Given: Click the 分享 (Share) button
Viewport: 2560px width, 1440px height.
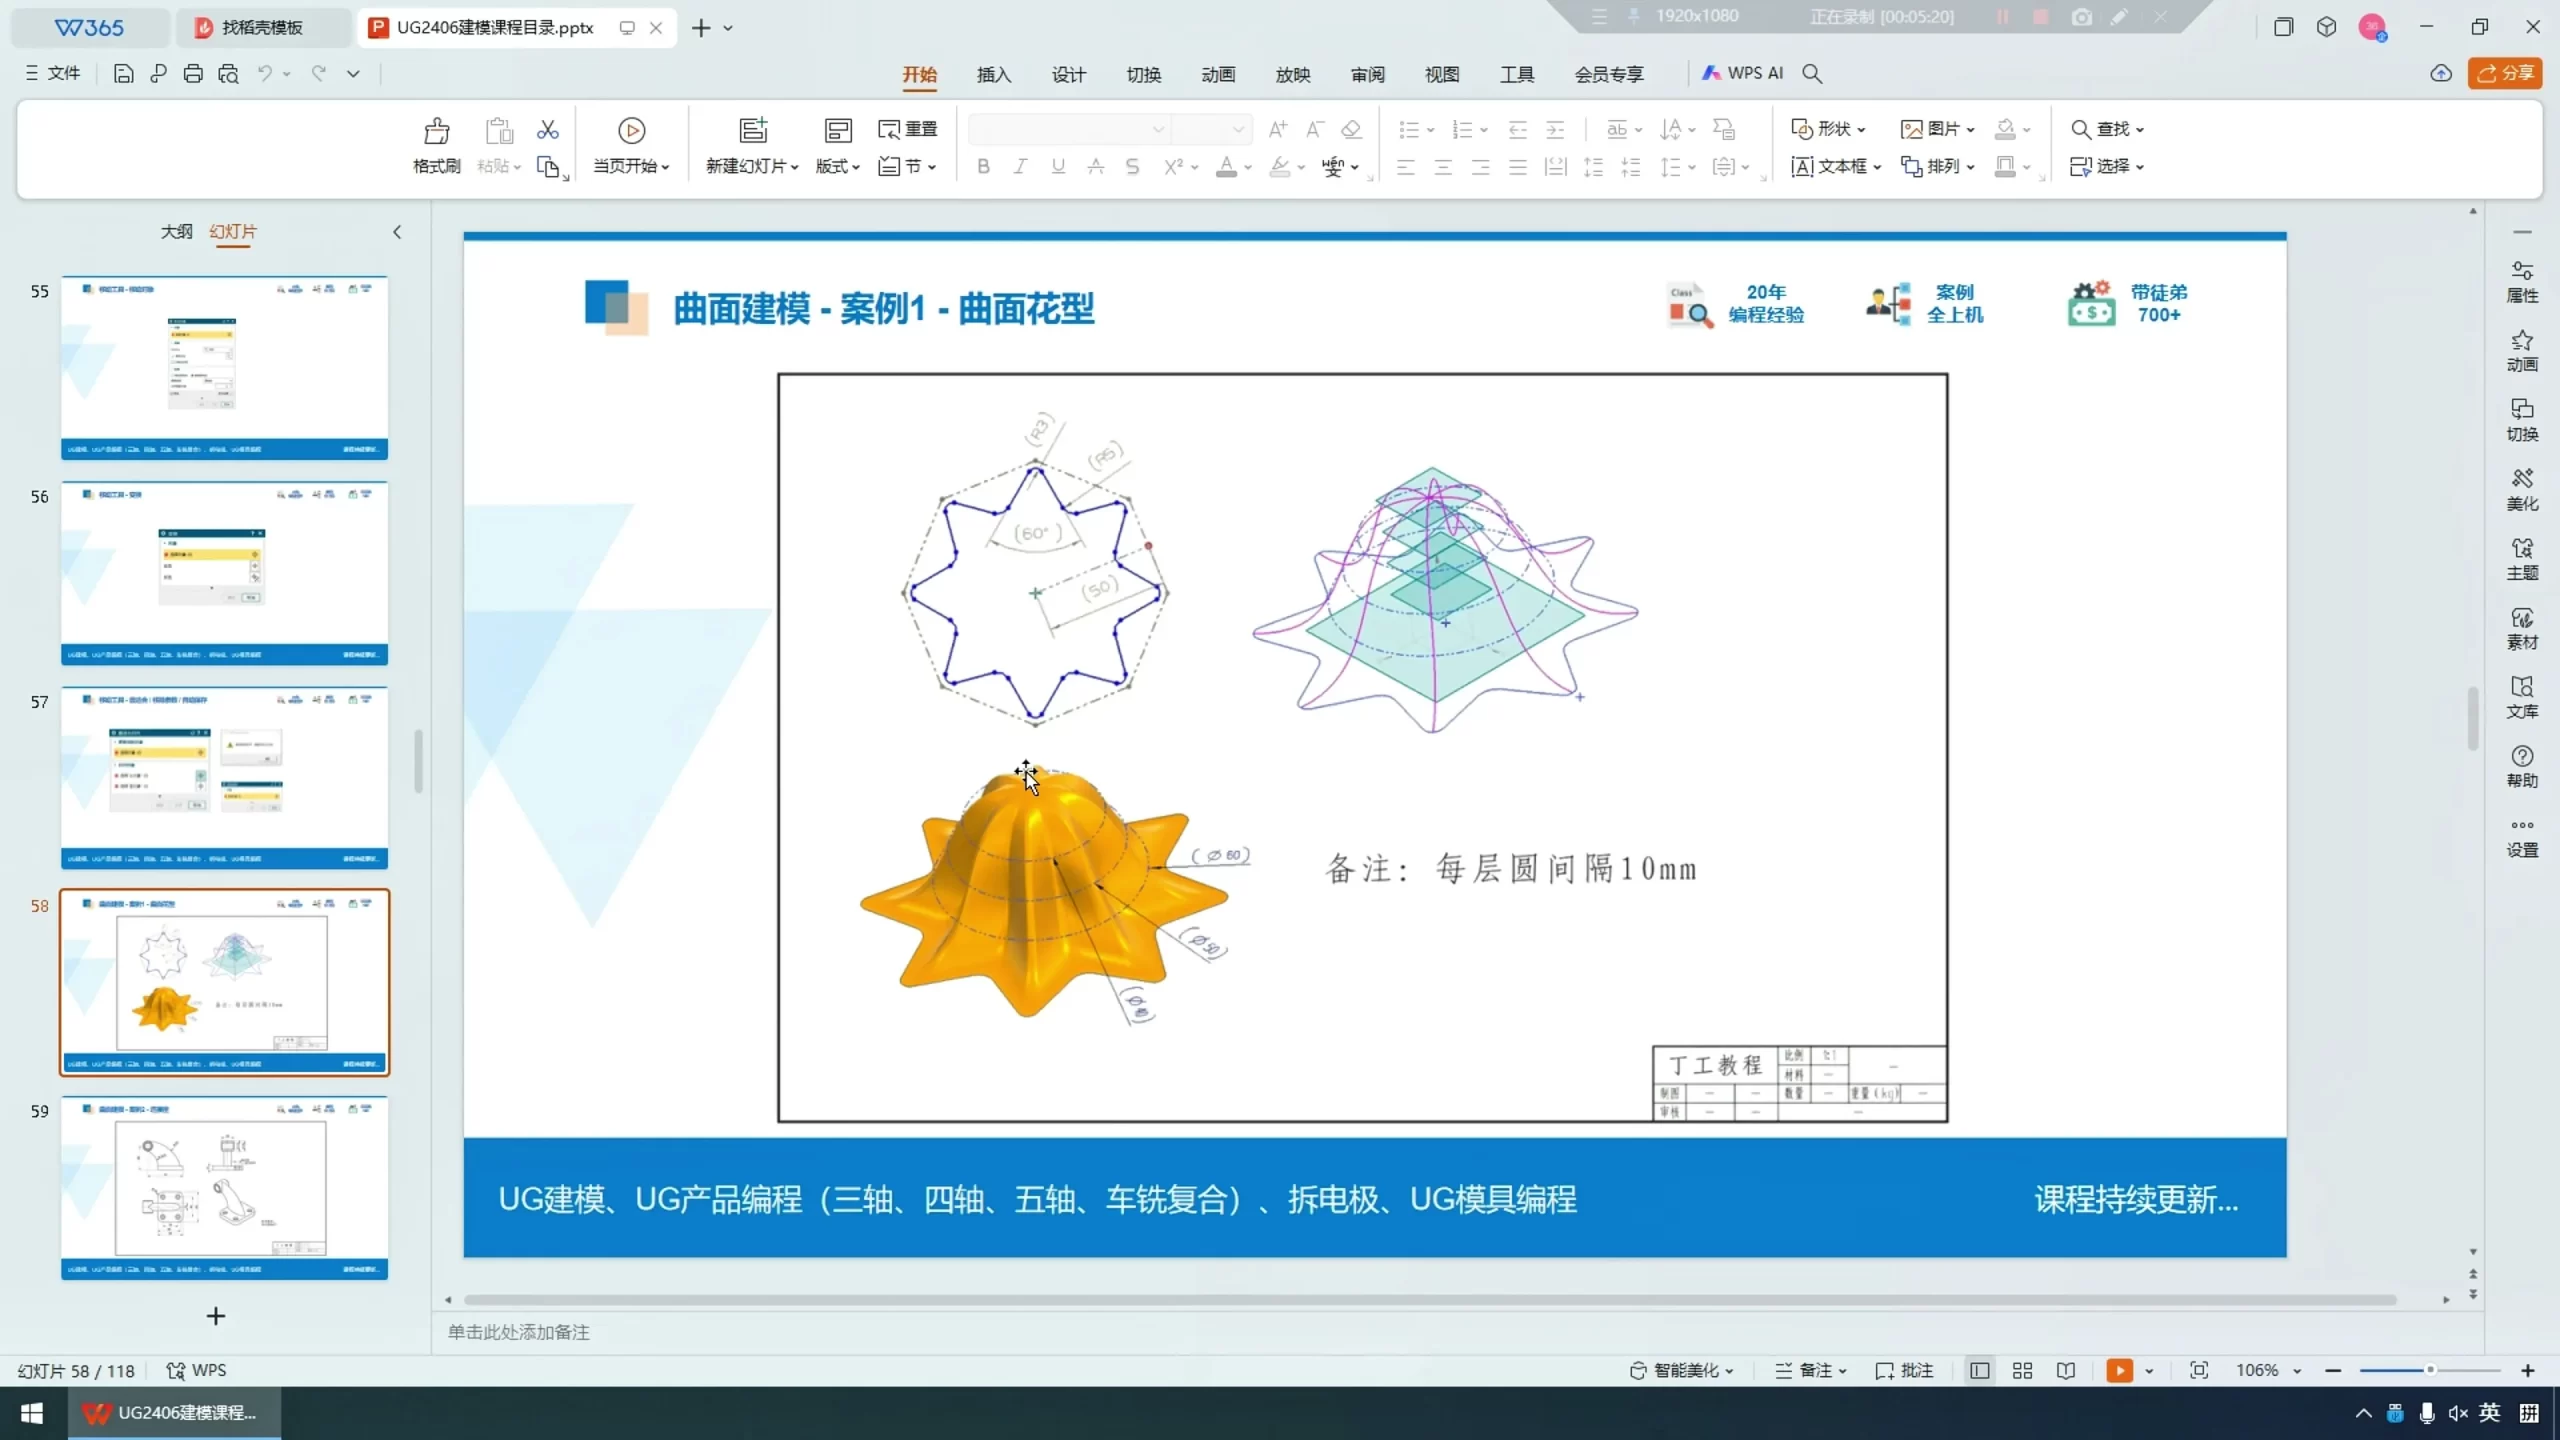Looking at the screenshot, I should tap(2506, 73).
